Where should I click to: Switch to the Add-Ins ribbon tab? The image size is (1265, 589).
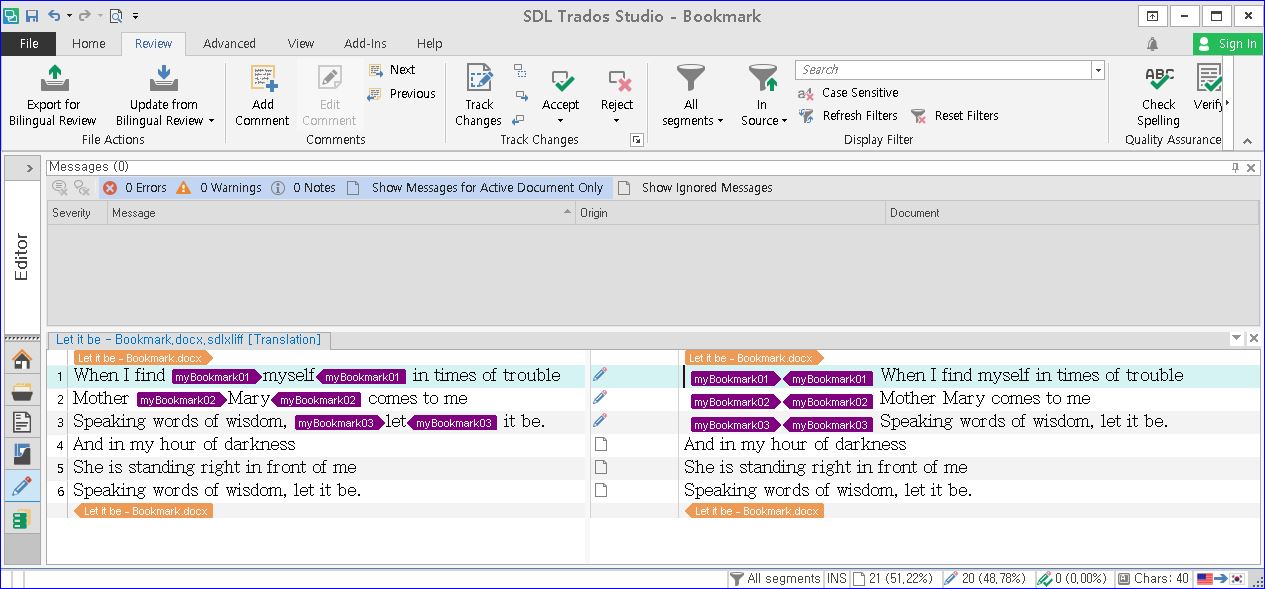365,44
